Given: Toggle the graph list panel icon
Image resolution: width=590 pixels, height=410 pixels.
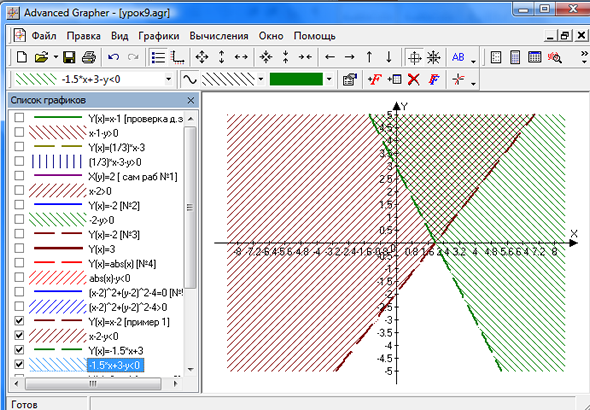Looking at the screenshot, I should point(158,57).
